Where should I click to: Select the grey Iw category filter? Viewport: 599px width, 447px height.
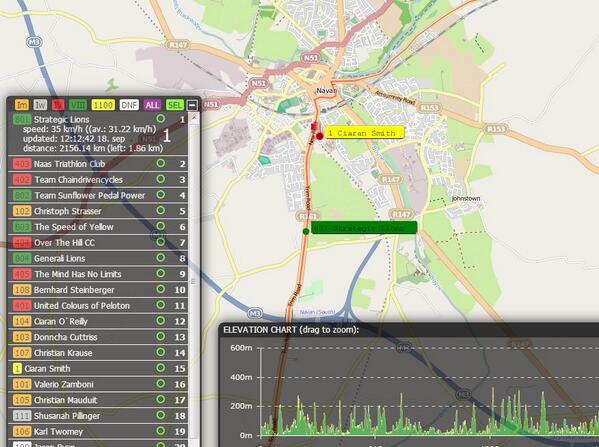click(x=40, y=105)
